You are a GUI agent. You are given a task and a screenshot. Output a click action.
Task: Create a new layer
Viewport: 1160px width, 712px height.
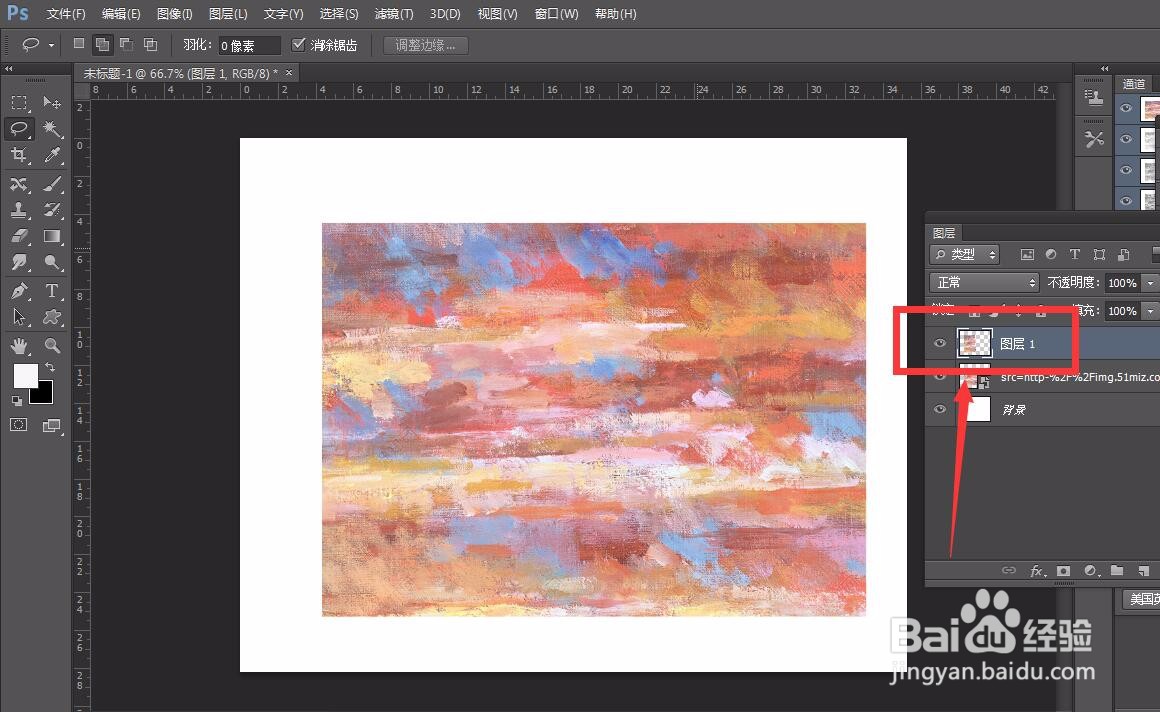(1144, 571)
